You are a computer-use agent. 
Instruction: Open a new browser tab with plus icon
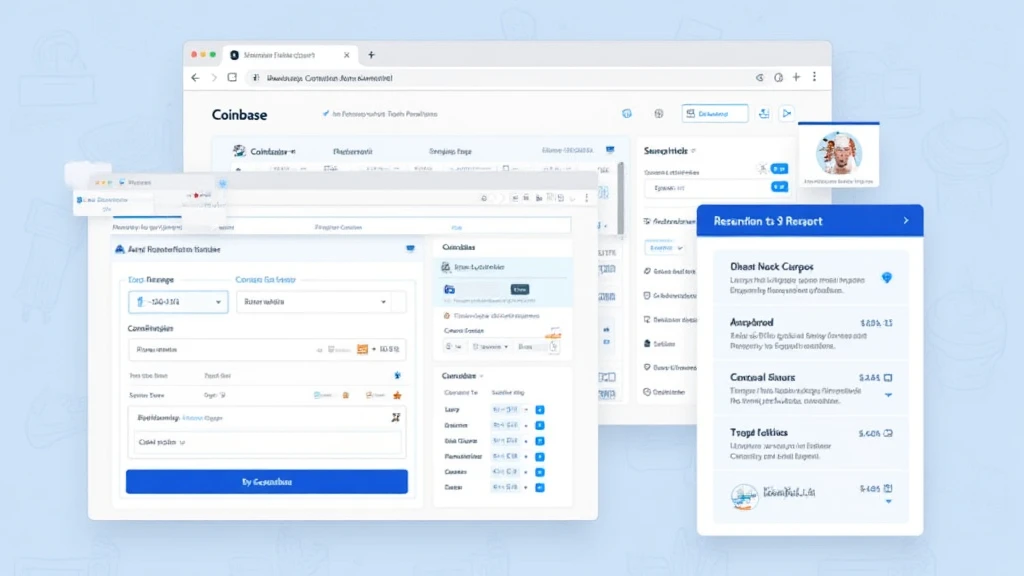click(371, 55)
